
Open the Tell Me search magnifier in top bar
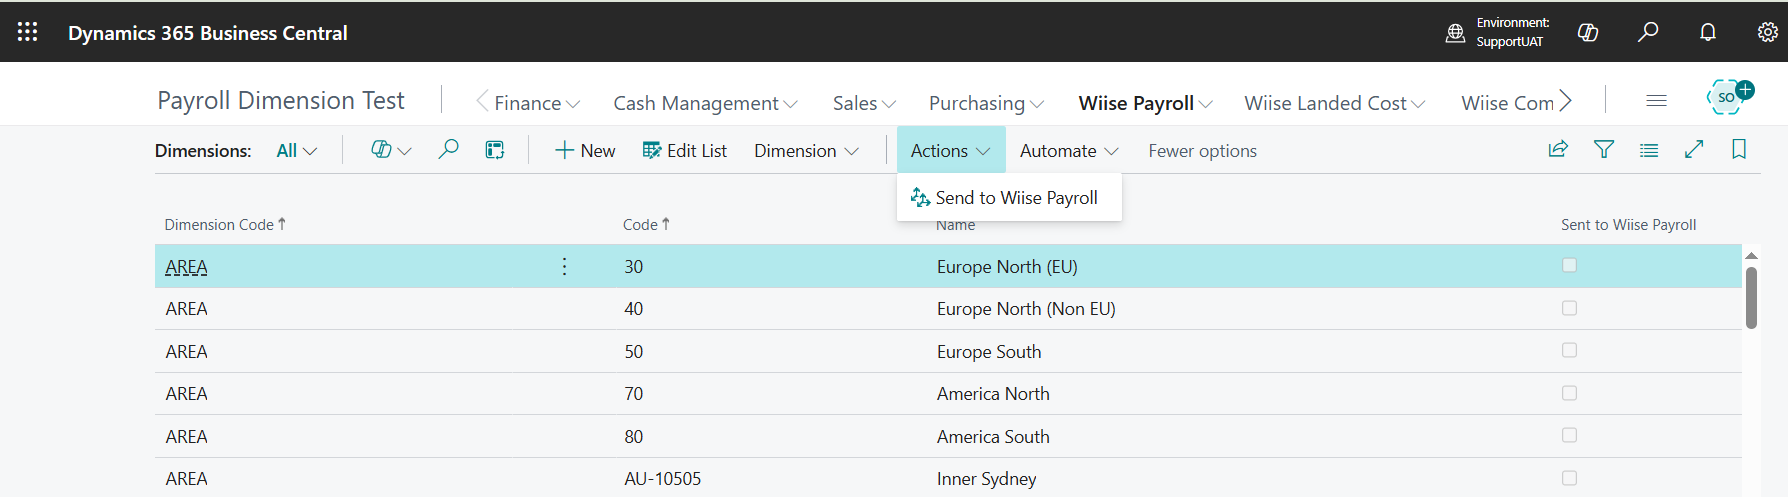[x=1648, y=32]
